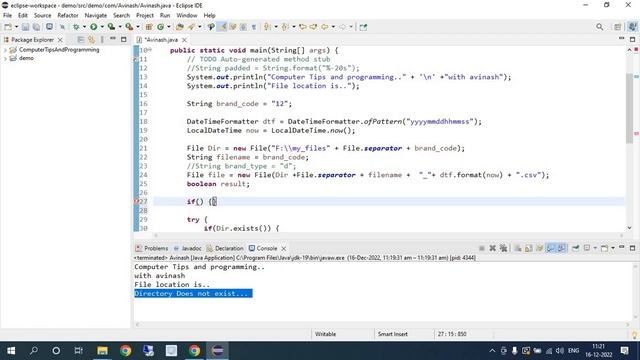Toggle Show Console on Standard Out
The width and height of the screenshot is (640, 360).
point(551,248)
